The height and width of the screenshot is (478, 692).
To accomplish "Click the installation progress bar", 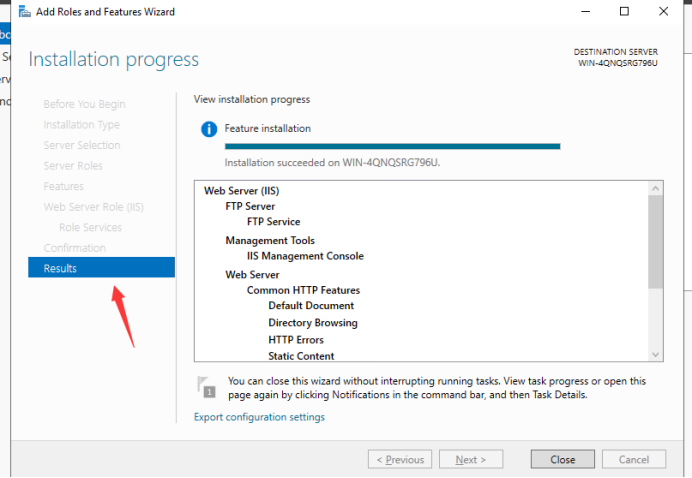I will (392, 146).
